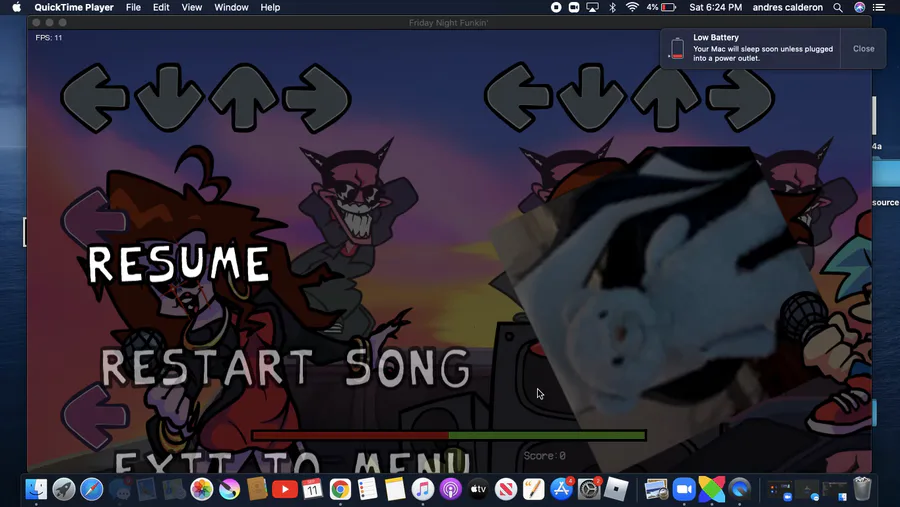The image size is (900, 507).
Task: Open Wi-Fi status menu
Action: coord(632,7)
